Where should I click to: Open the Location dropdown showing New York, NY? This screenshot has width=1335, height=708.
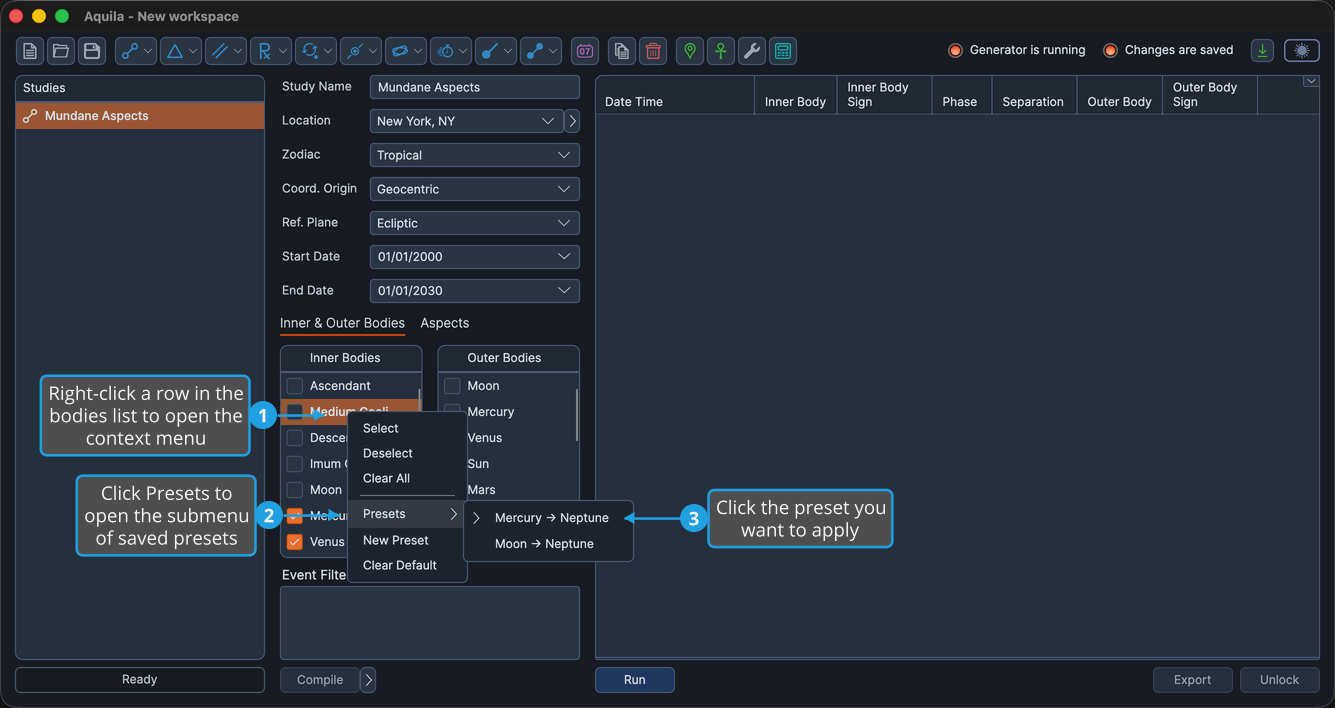point(466,121)
